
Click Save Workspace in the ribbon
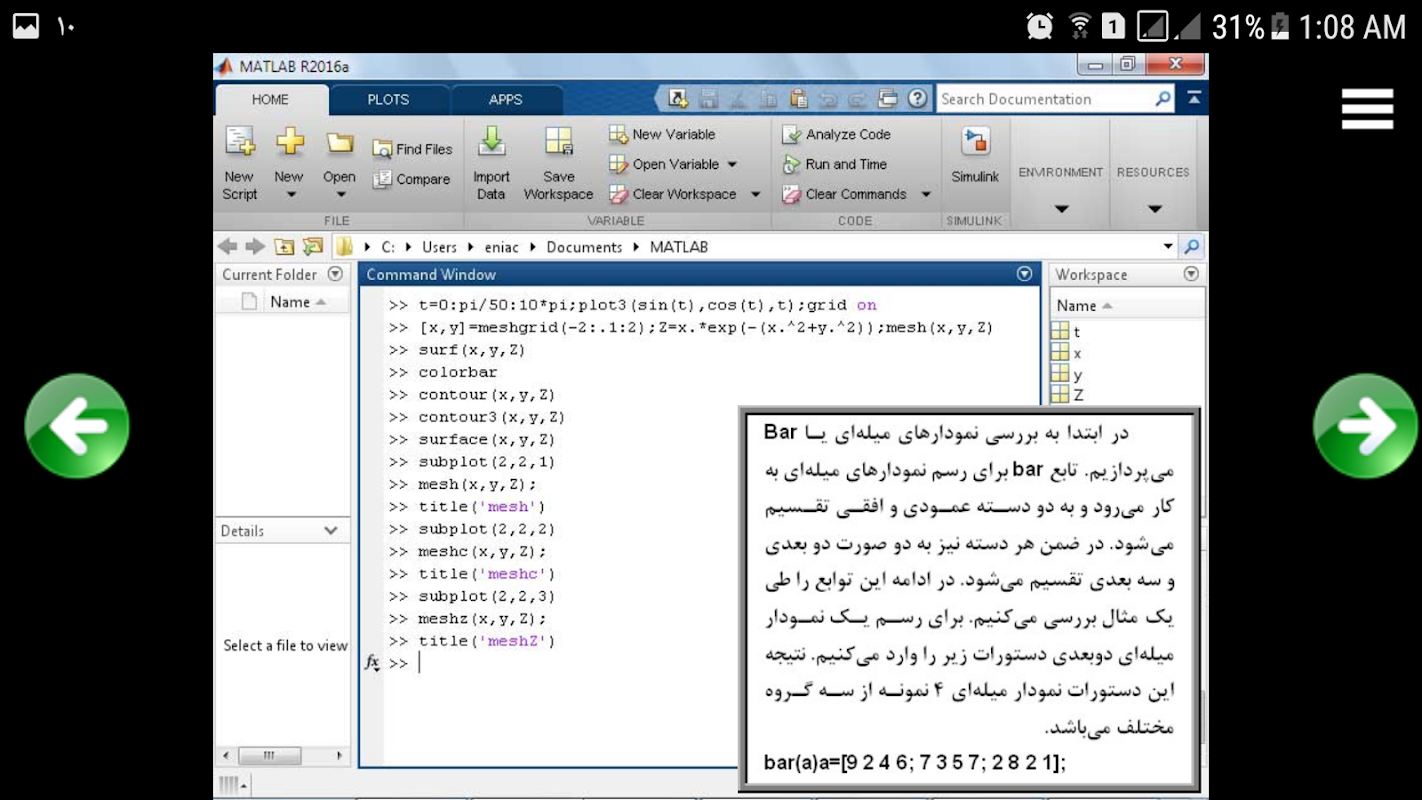(x=558, y=164)
